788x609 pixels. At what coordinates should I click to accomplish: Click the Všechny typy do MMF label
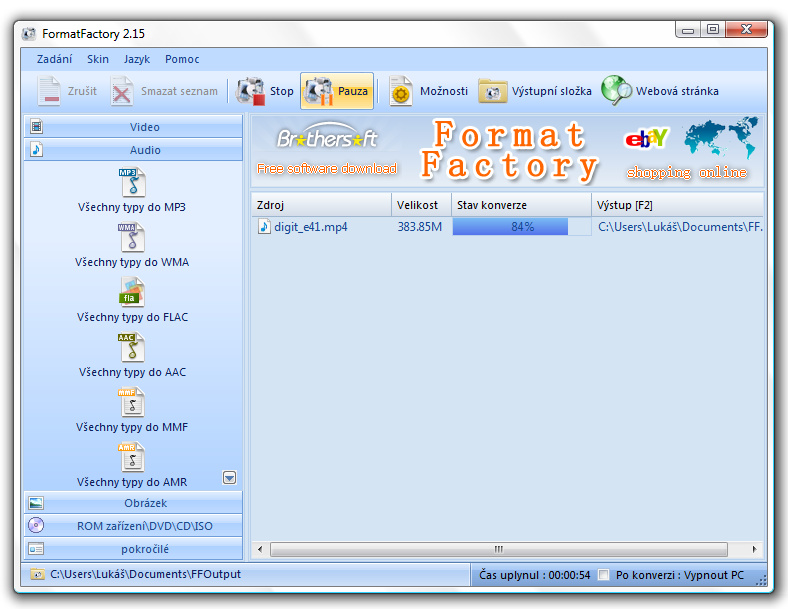point(132,427)
